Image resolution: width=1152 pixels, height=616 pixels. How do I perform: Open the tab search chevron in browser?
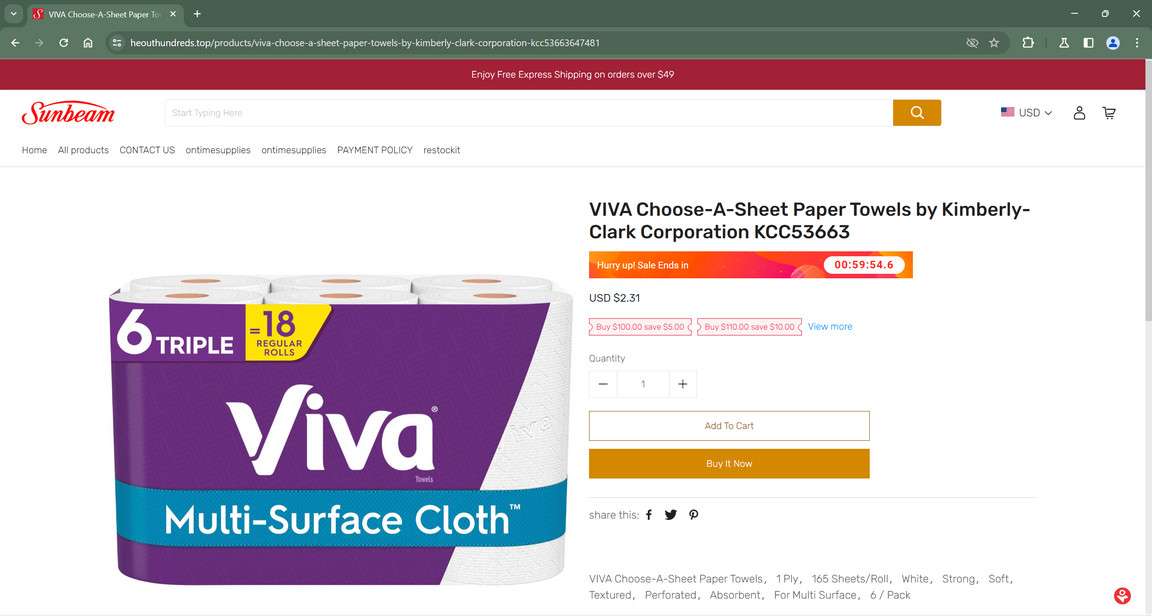click(13, 13)
